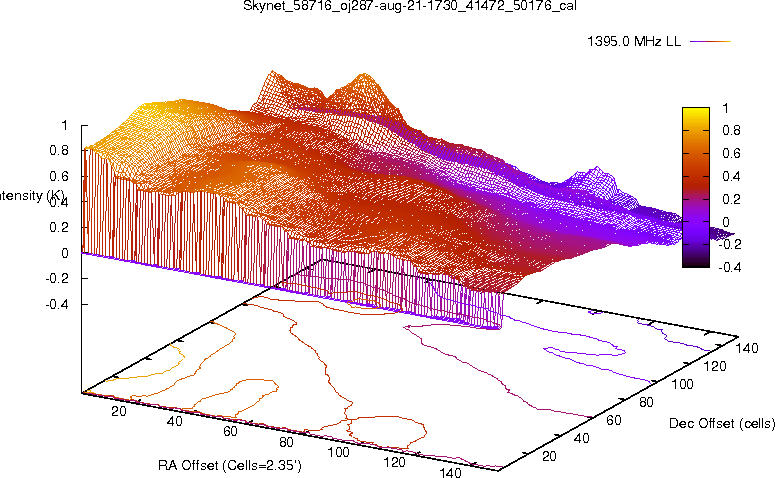This screenshot has width=775, height=478.
Task: Select the legend label 1395.0 MHz LL
Action: pyautogui.click(x=634, y=42)
